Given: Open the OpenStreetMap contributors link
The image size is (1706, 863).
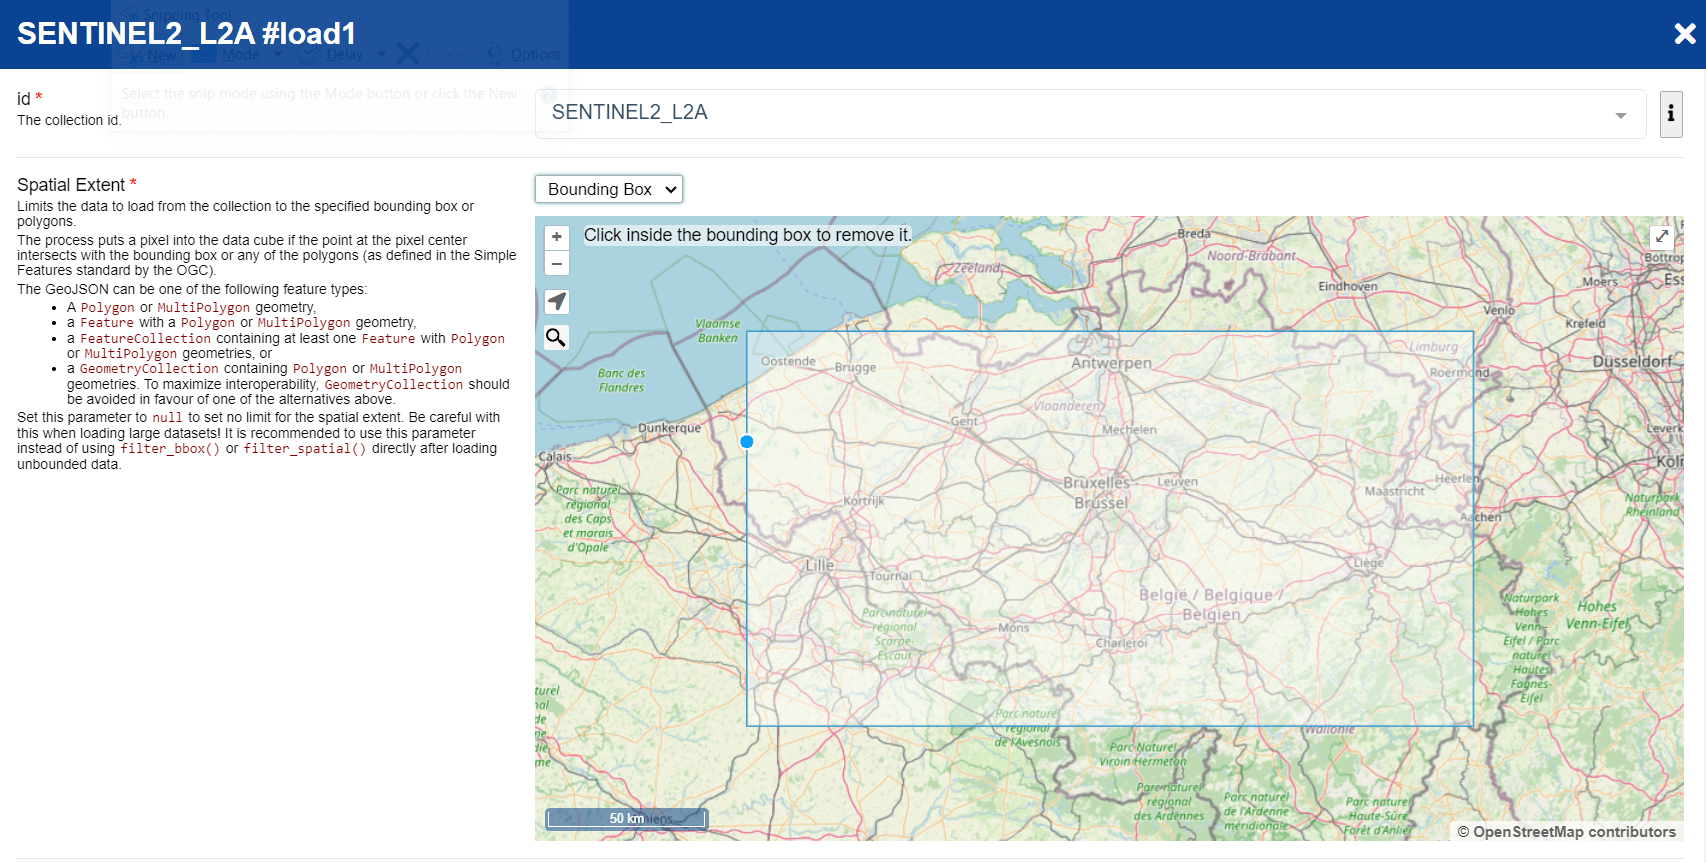Looking at the screenshot, I should 1566,832.
